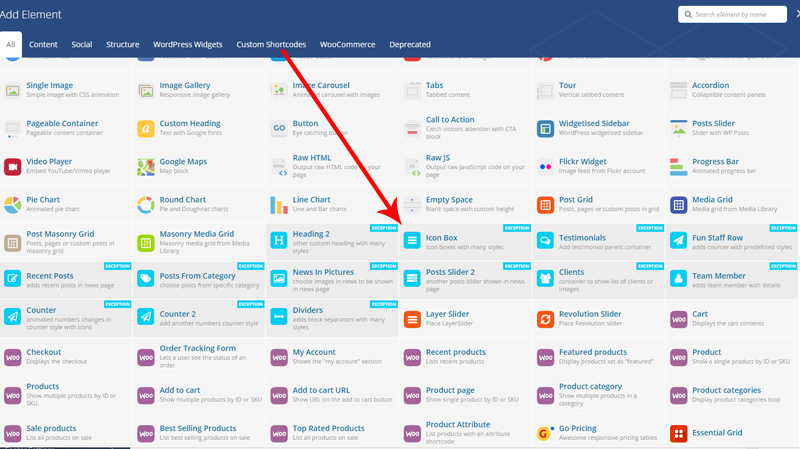
Task: Choose the Layer Slider icon
Action: point(412,319)
